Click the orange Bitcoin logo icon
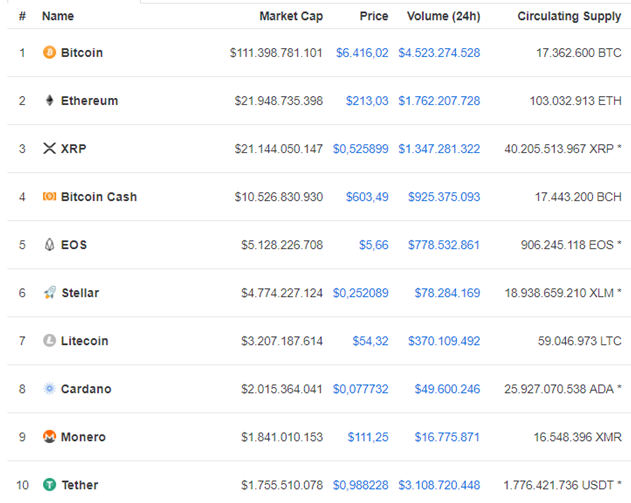This screenshot has height=503, width=631. [49, 52]
